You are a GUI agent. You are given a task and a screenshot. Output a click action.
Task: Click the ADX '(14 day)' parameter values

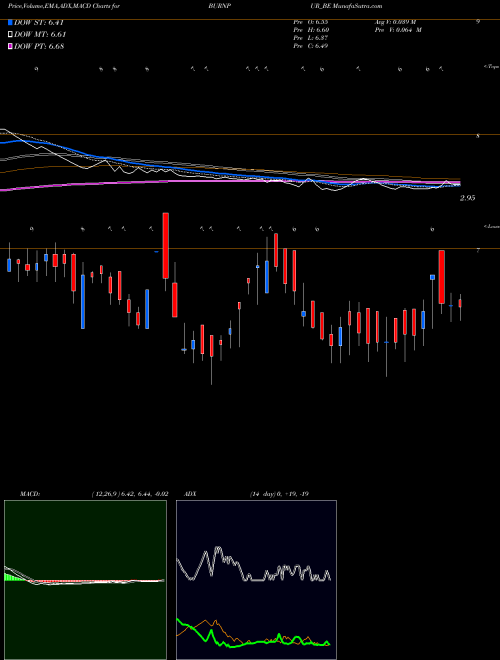click(279, 494)
